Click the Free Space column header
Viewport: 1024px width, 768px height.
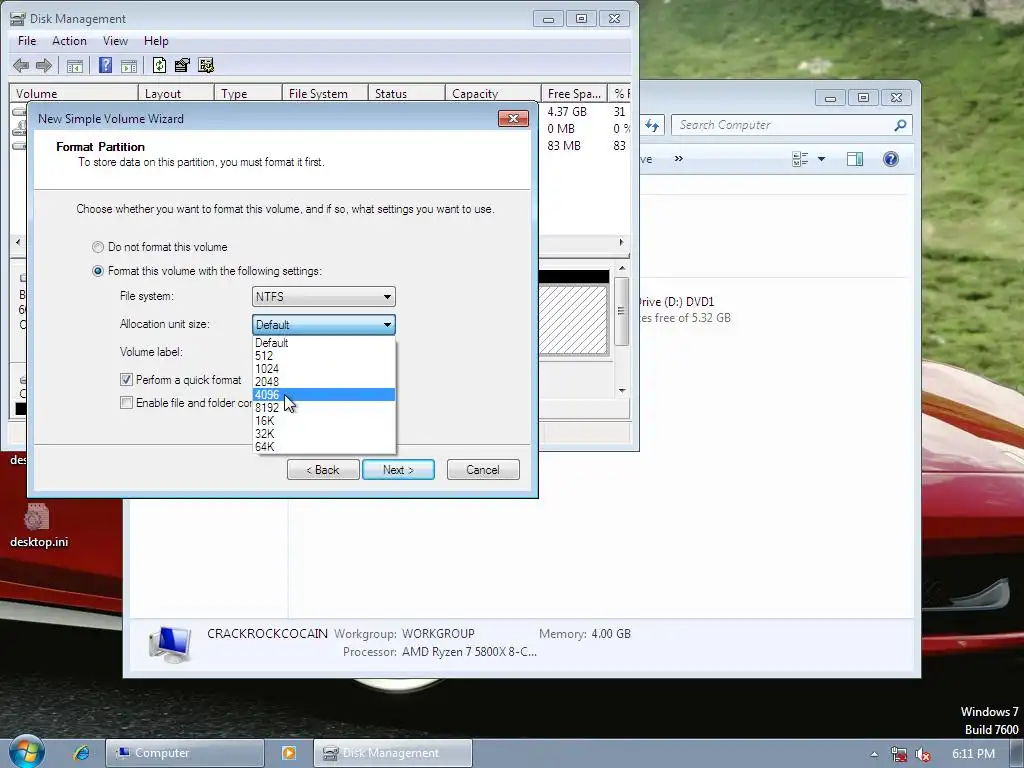click(574, 93)
